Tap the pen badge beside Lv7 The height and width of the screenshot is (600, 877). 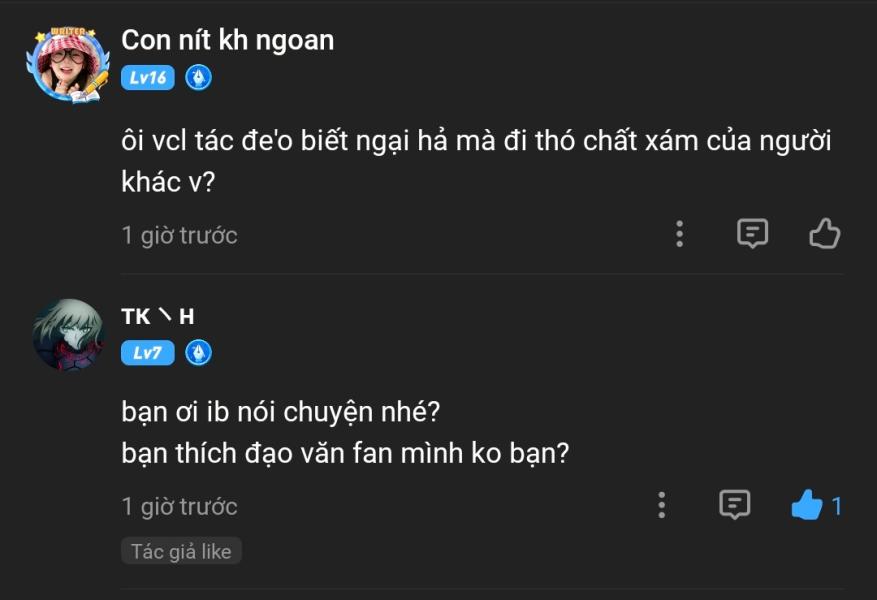tap(199, 353)
